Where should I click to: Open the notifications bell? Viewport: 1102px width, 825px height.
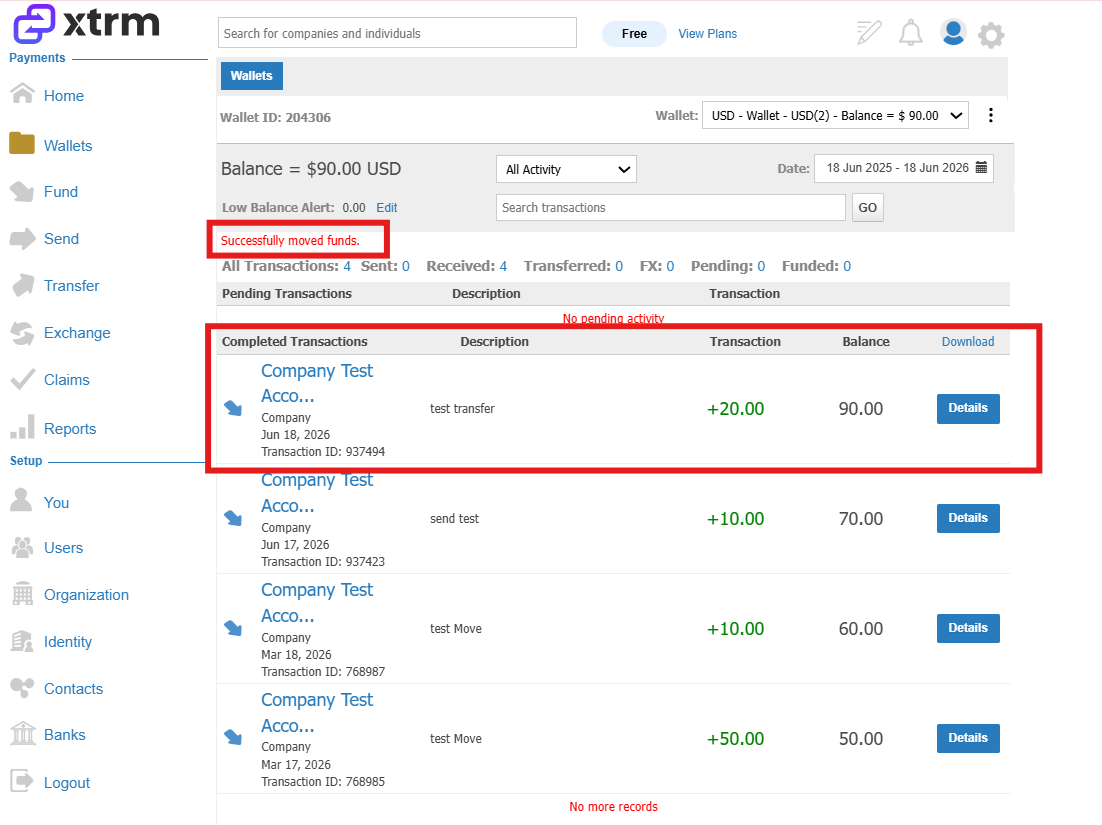click(x=911, y=33)
